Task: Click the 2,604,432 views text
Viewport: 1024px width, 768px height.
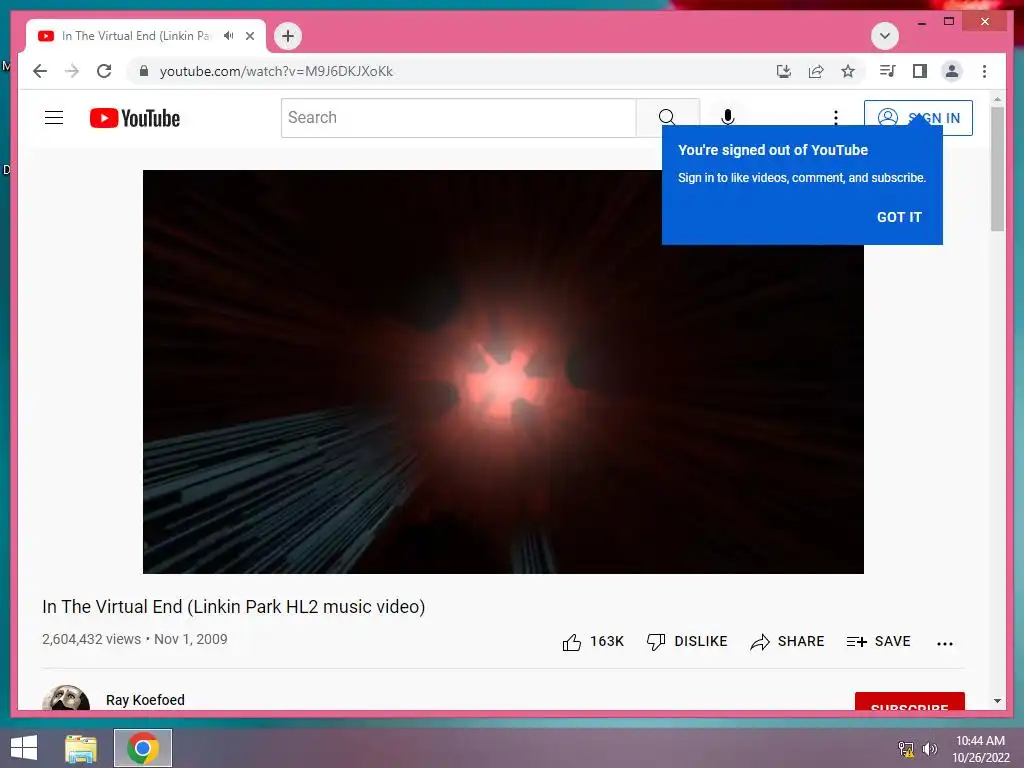Action: [x=91, y=639]
